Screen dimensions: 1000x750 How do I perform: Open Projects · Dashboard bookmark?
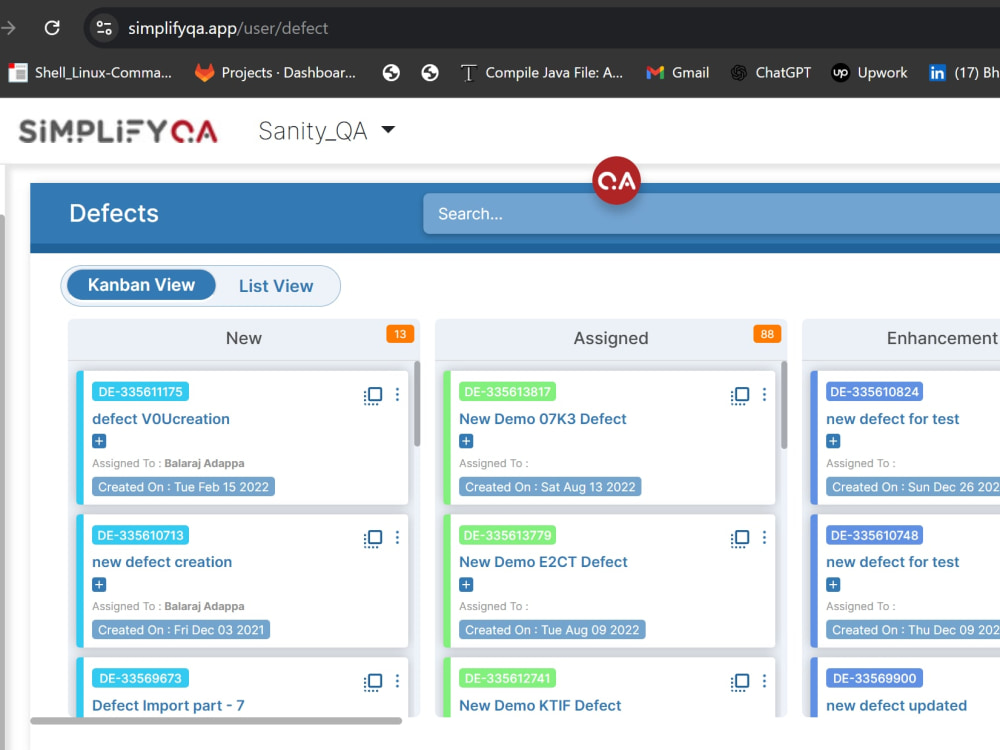(x=276, y=73)
